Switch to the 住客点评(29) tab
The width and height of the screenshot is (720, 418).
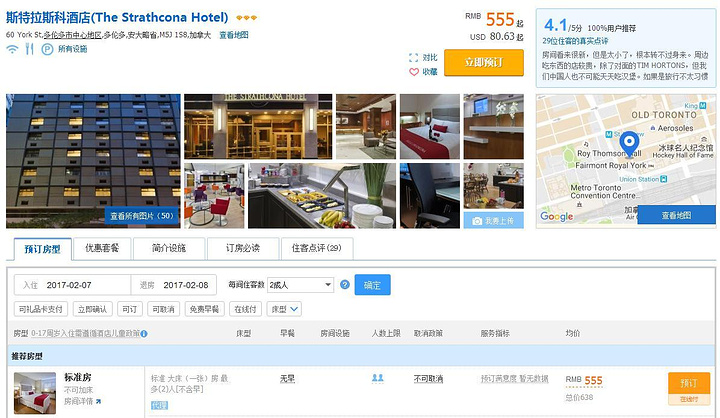click(x=317, y=249)
